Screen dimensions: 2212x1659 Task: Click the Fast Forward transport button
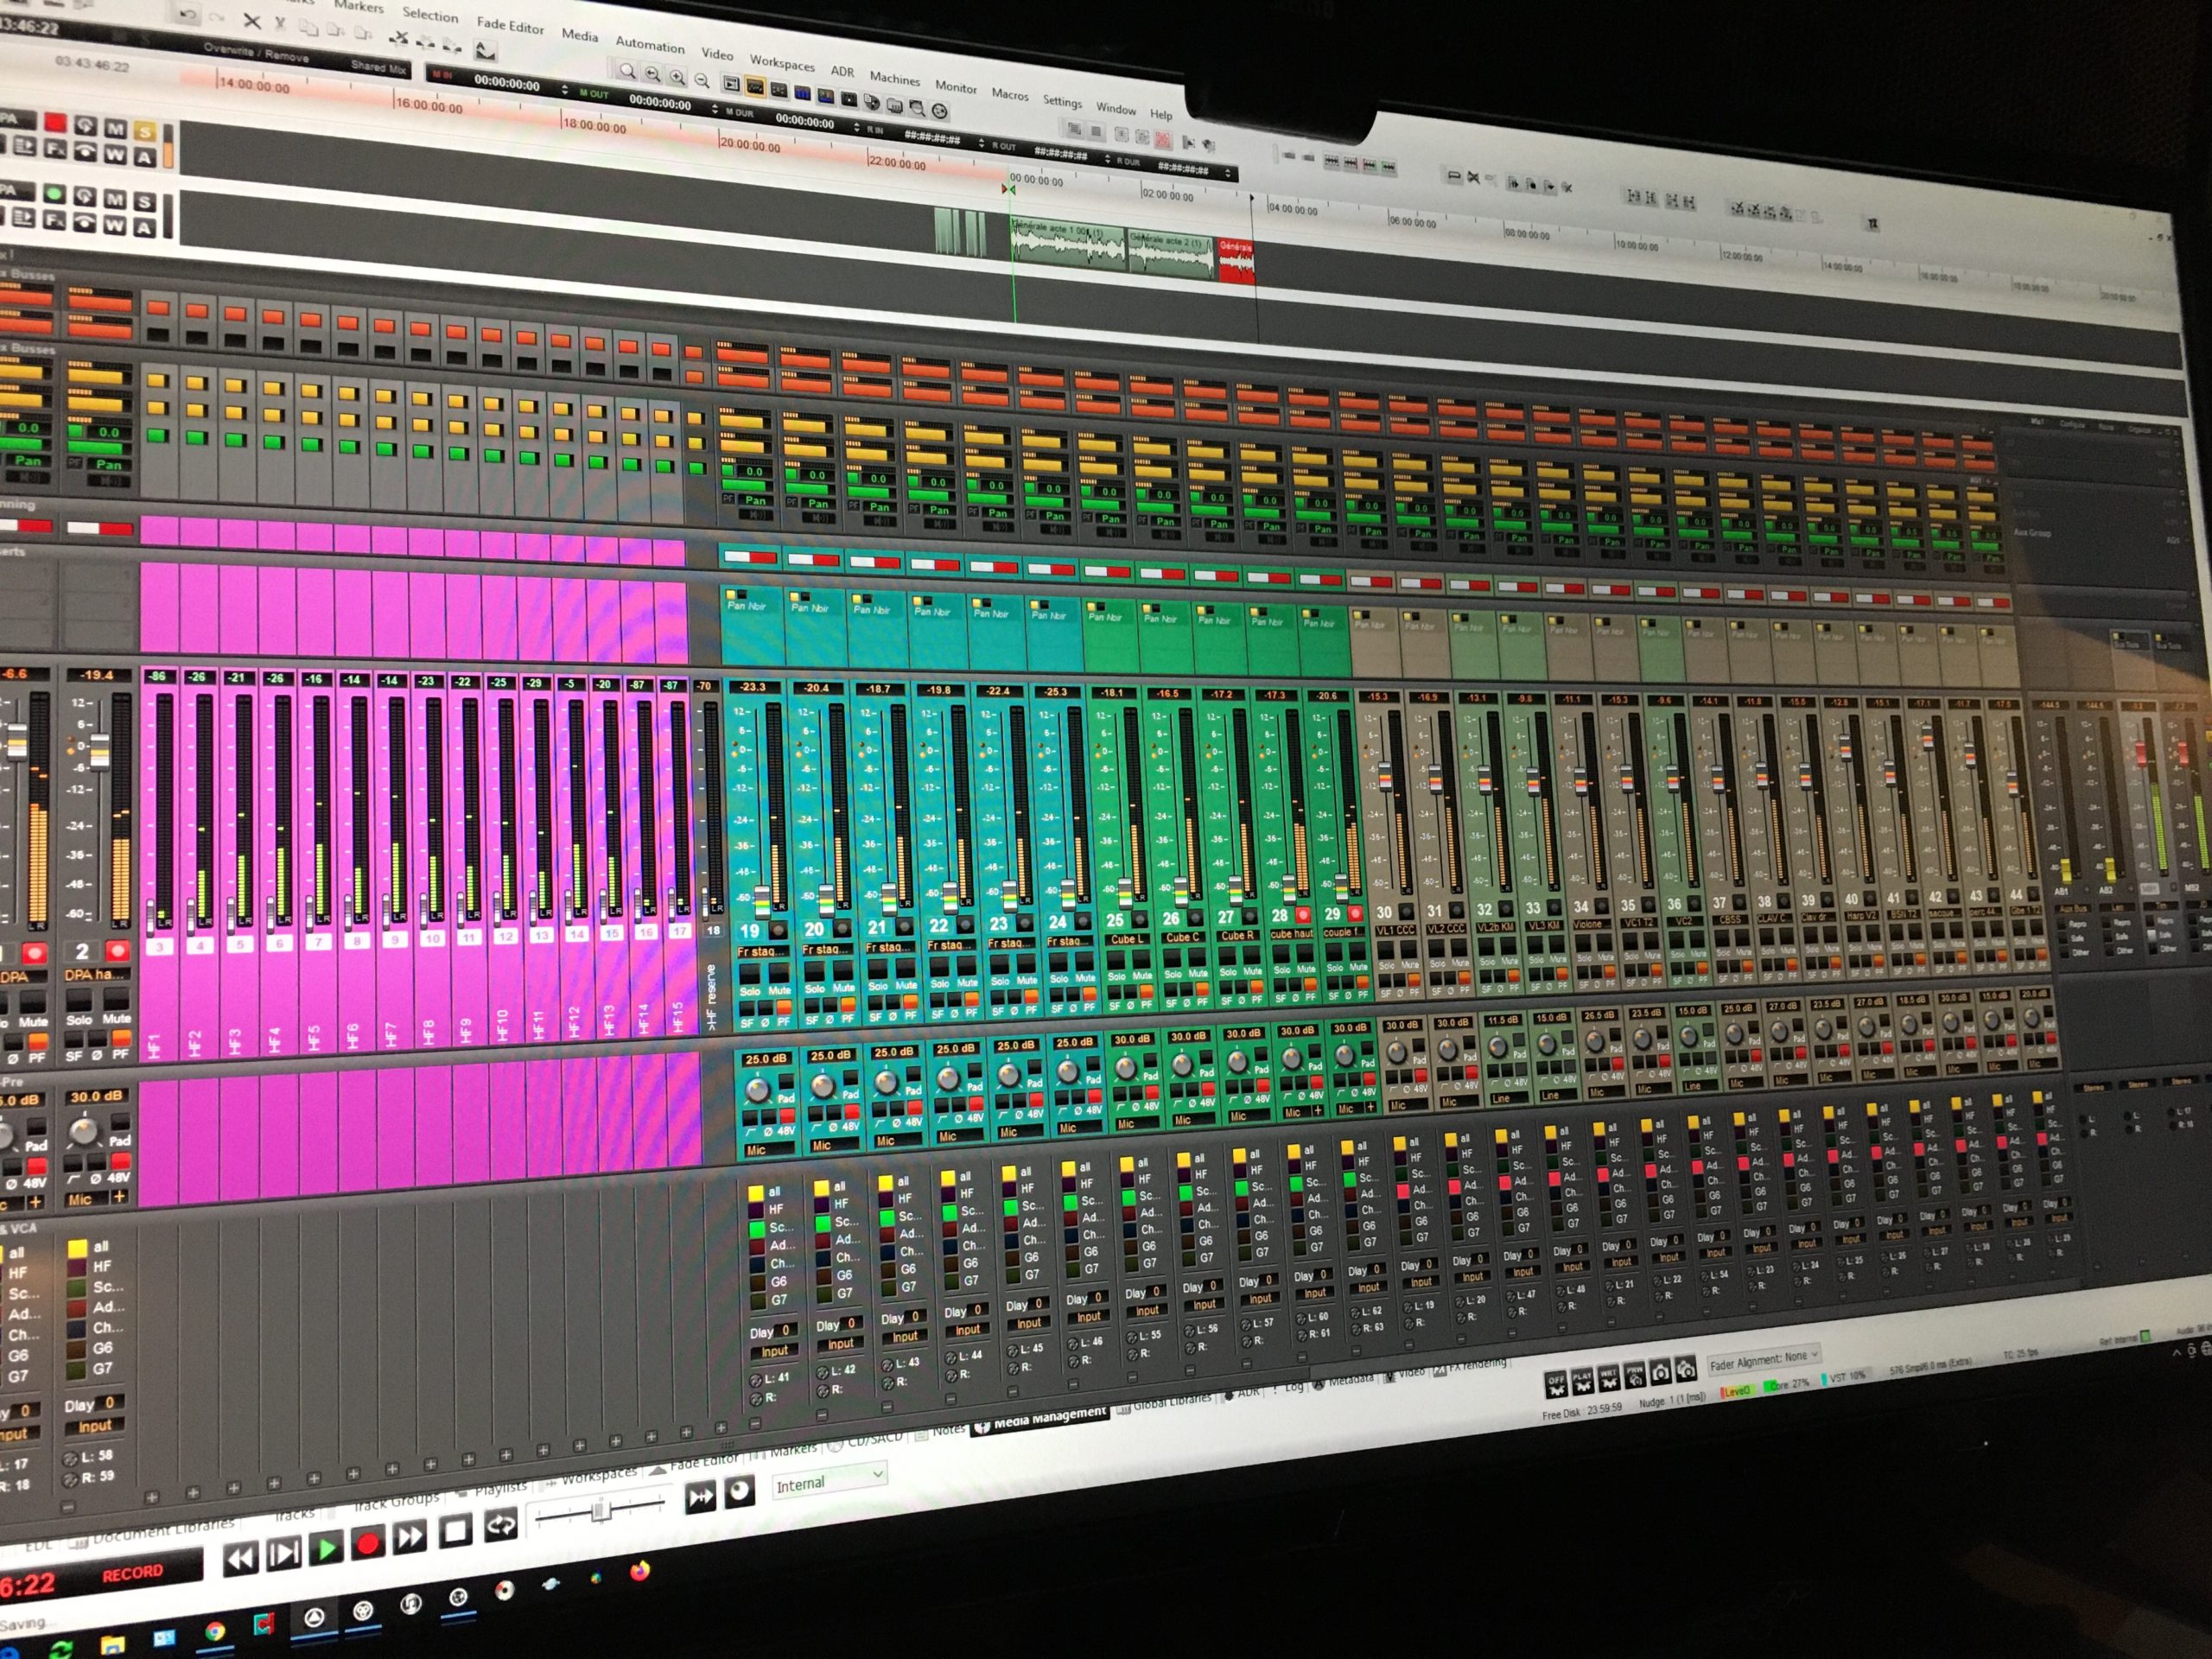[x=410, y=1537]
